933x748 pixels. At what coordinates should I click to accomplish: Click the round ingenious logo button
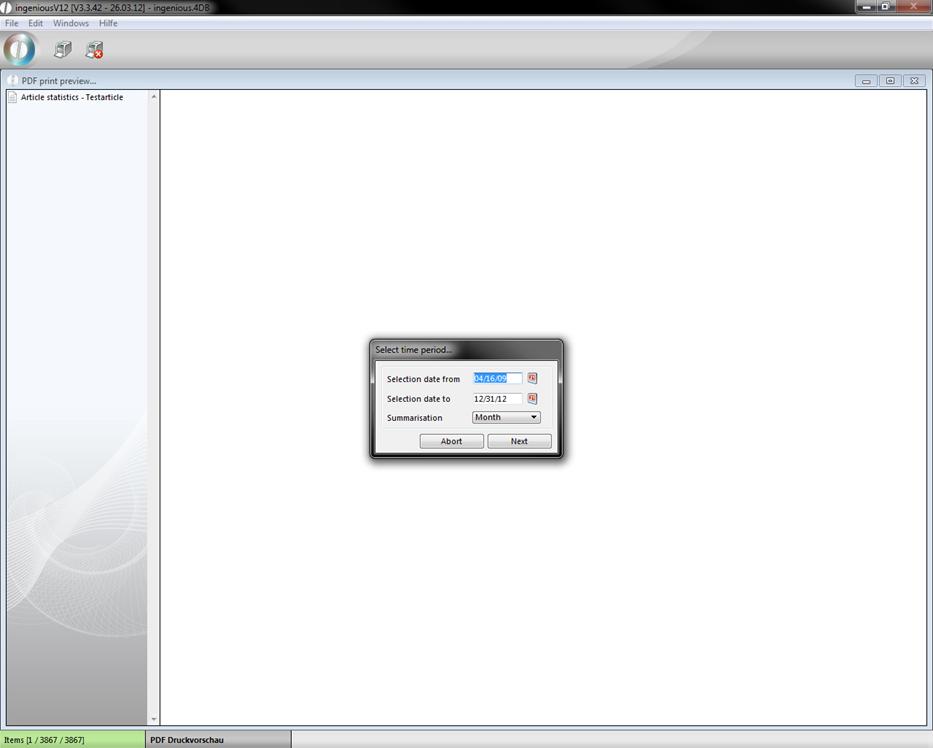pyautogui.click(x=20, y=49)
